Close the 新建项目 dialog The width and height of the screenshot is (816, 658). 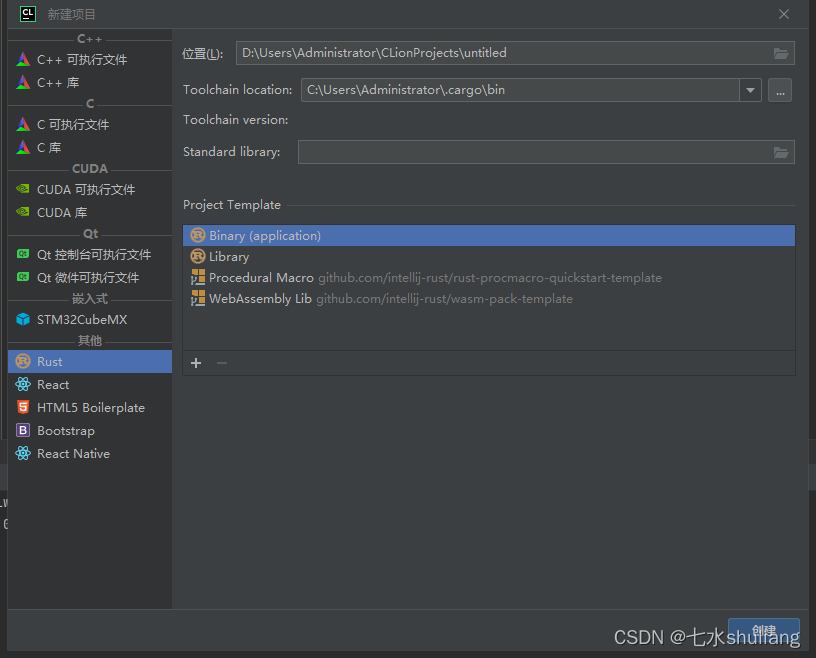click(784, 14)
